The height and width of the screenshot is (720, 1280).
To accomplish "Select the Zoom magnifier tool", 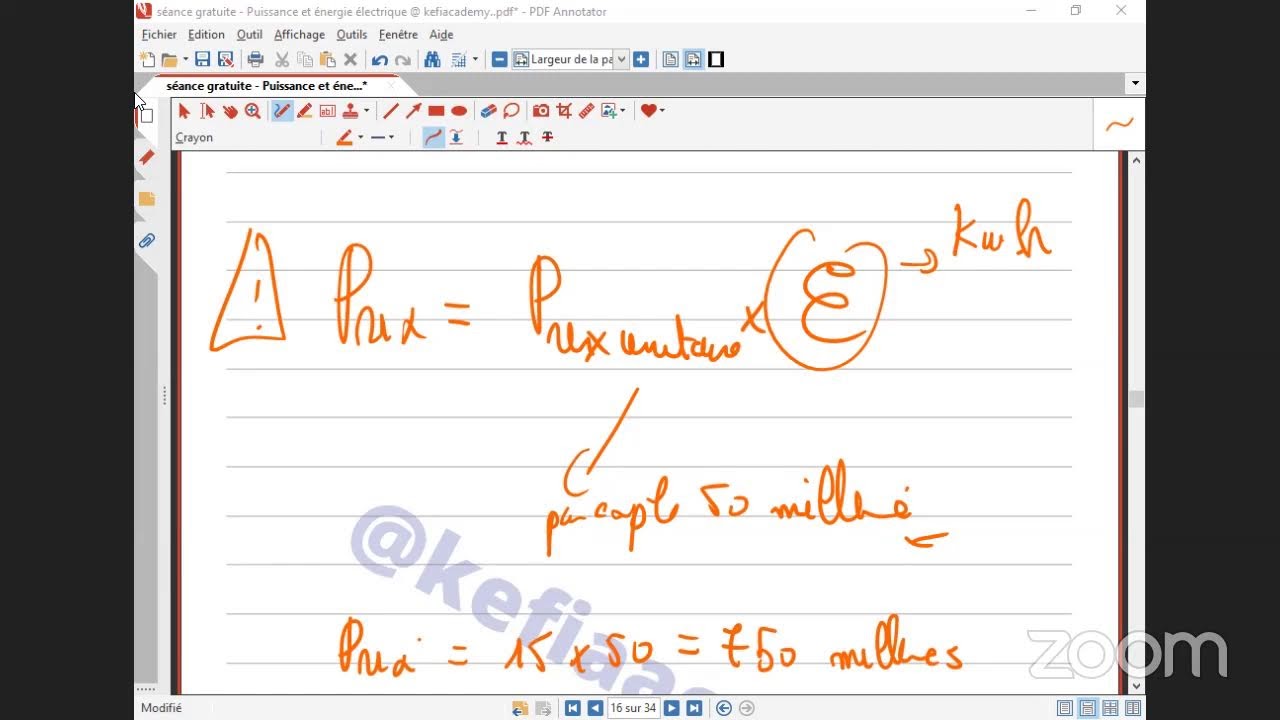I will (x=253, y=111).
